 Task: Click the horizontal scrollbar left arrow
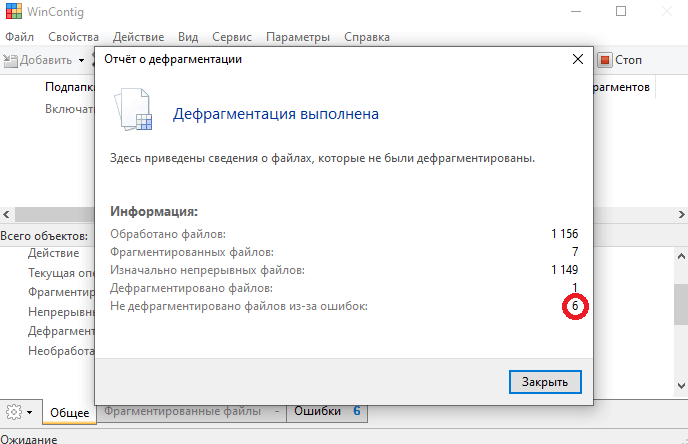pyautogui.click(x=7, y=214)
